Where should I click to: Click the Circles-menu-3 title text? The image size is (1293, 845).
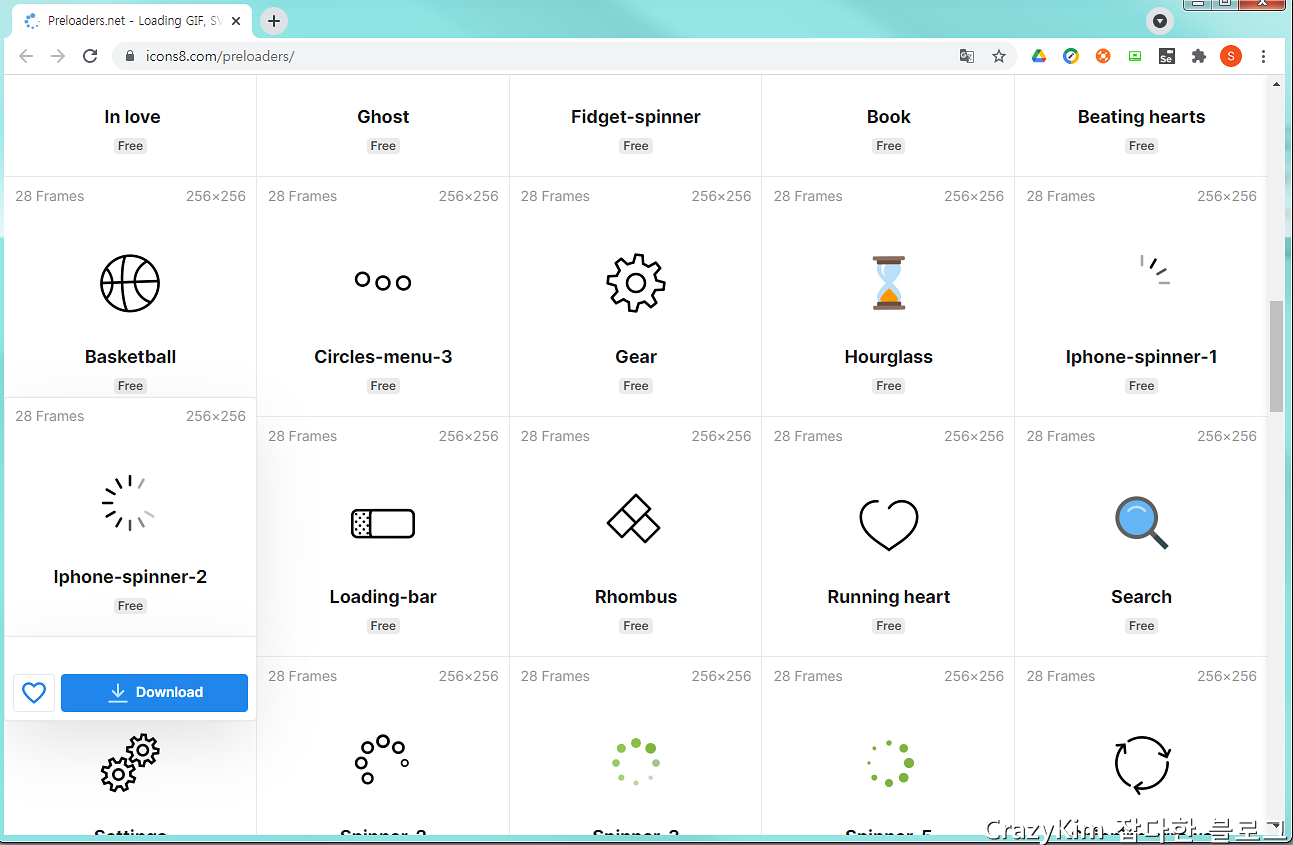coord(383,357)
